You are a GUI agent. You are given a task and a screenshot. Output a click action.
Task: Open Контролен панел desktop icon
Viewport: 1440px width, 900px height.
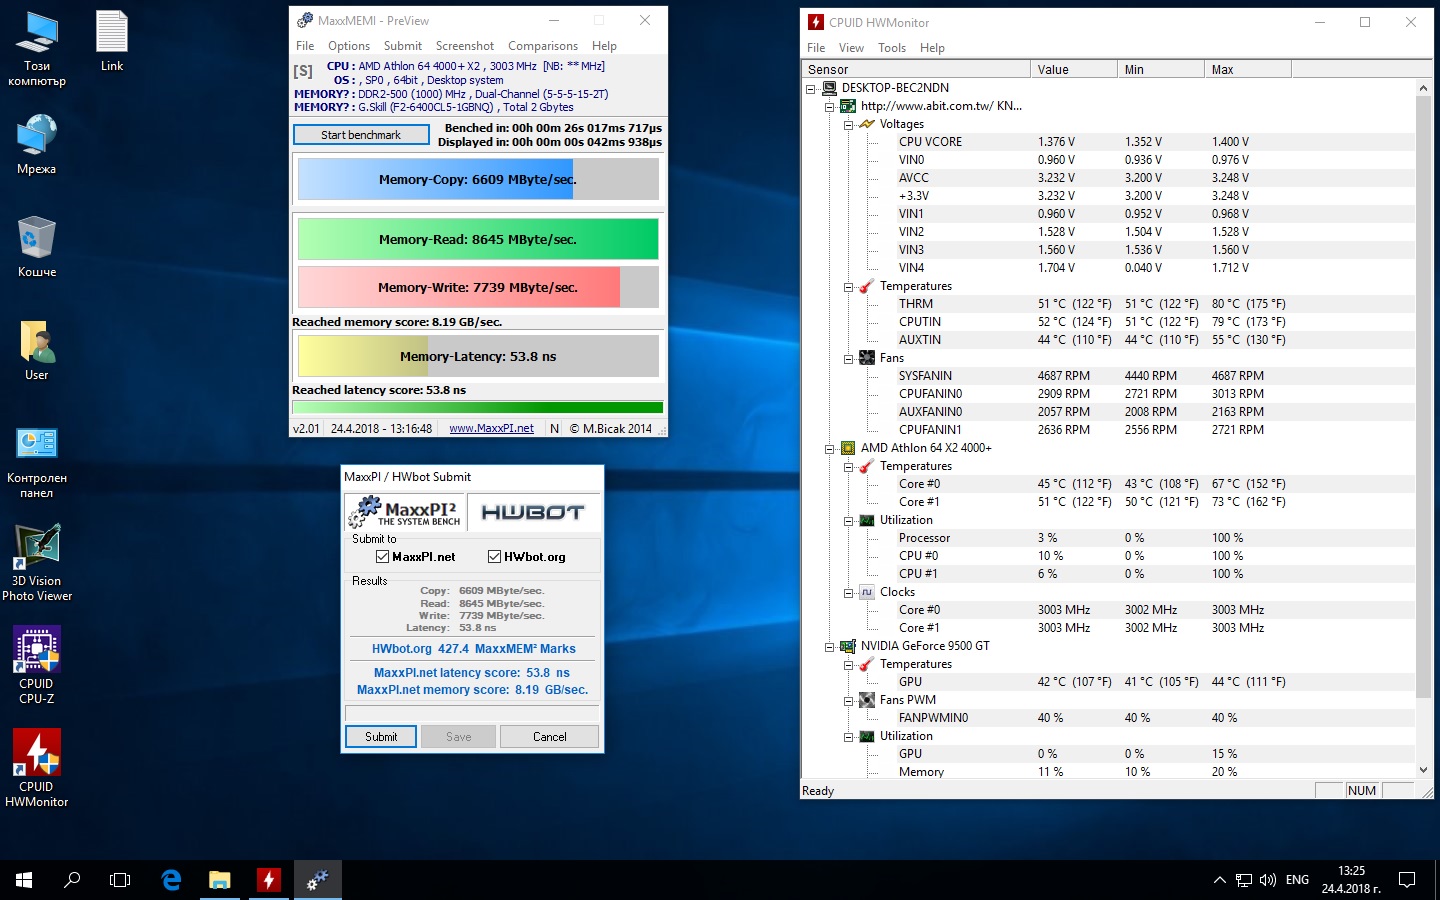(x=37, y=462)
